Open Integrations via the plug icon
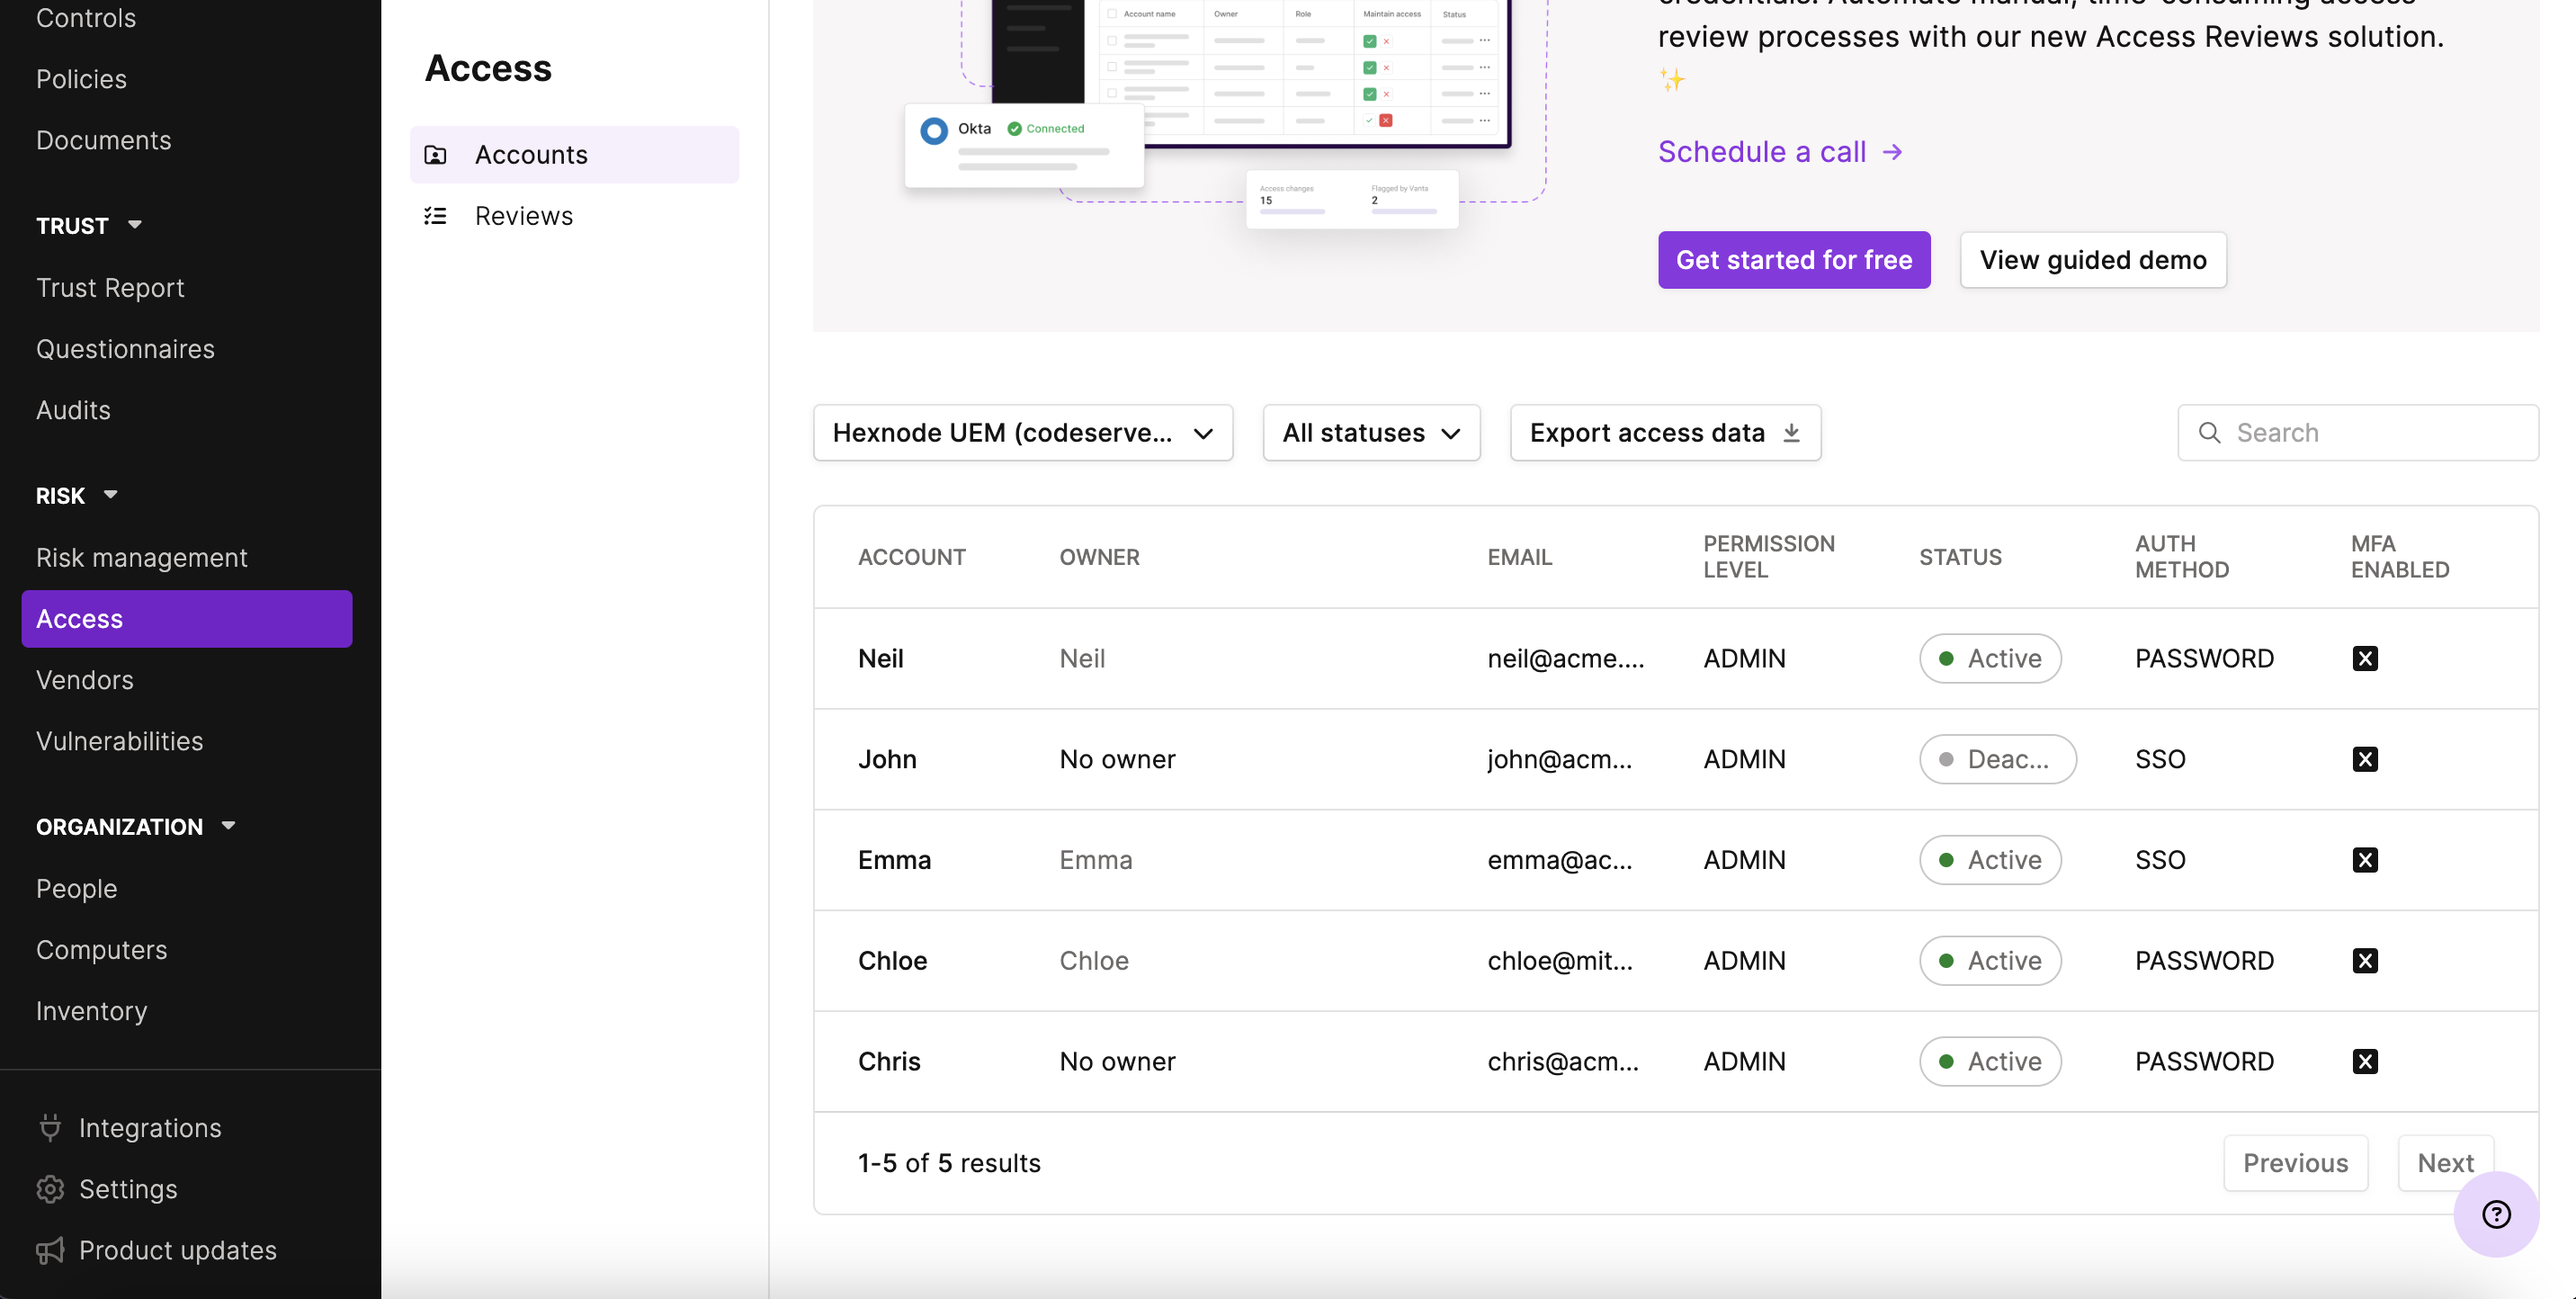2576x1299 pixels. click(x=50, y=1128)
